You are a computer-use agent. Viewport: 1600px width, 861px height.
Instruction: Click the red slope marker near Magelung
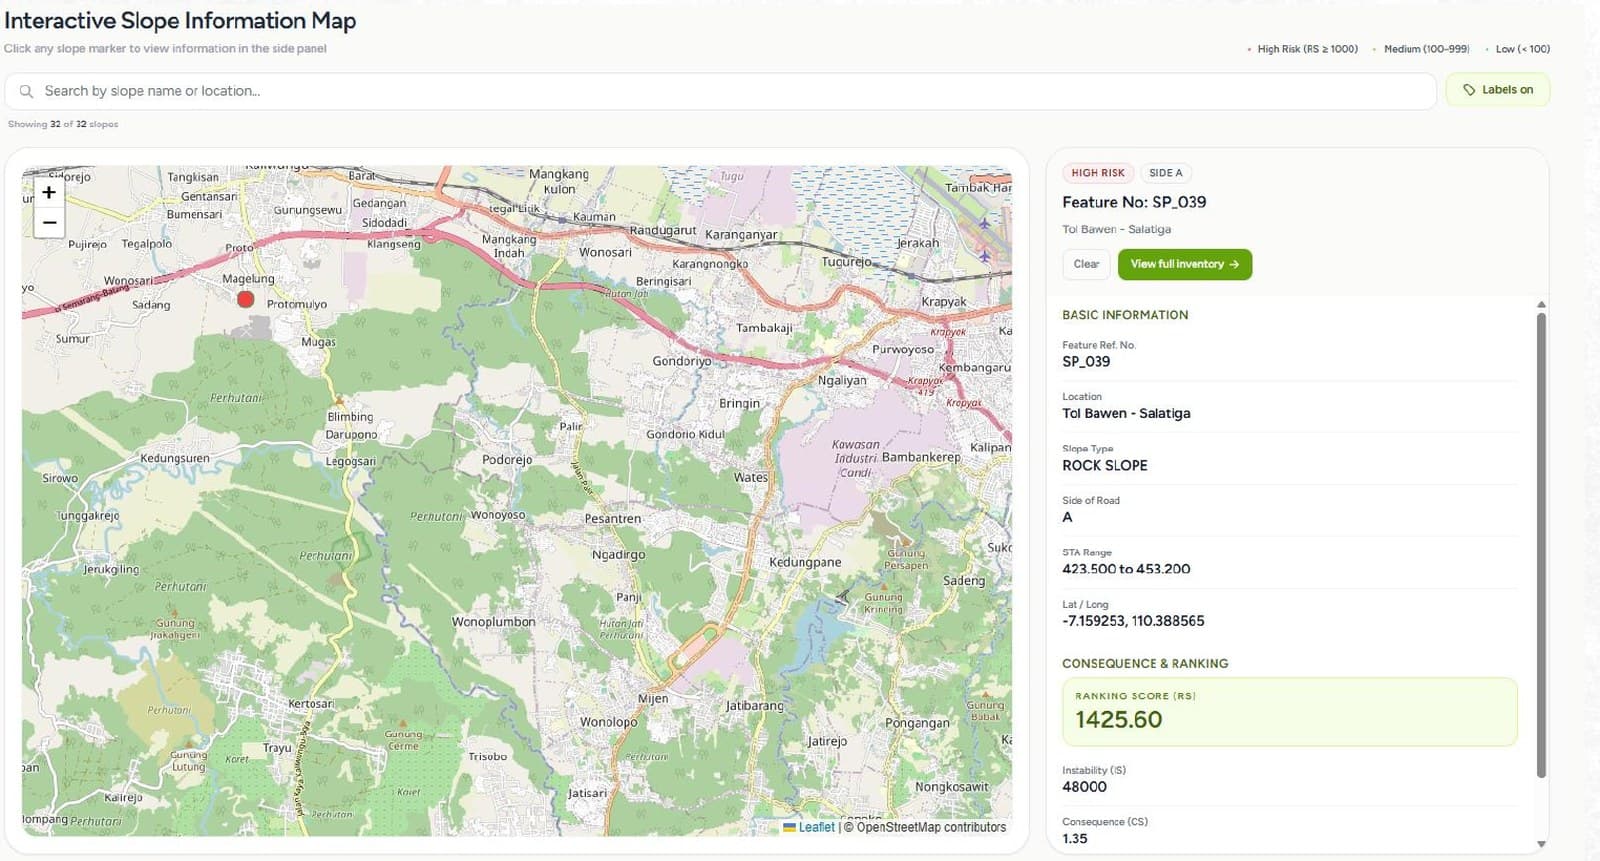[x=246, y=299]
